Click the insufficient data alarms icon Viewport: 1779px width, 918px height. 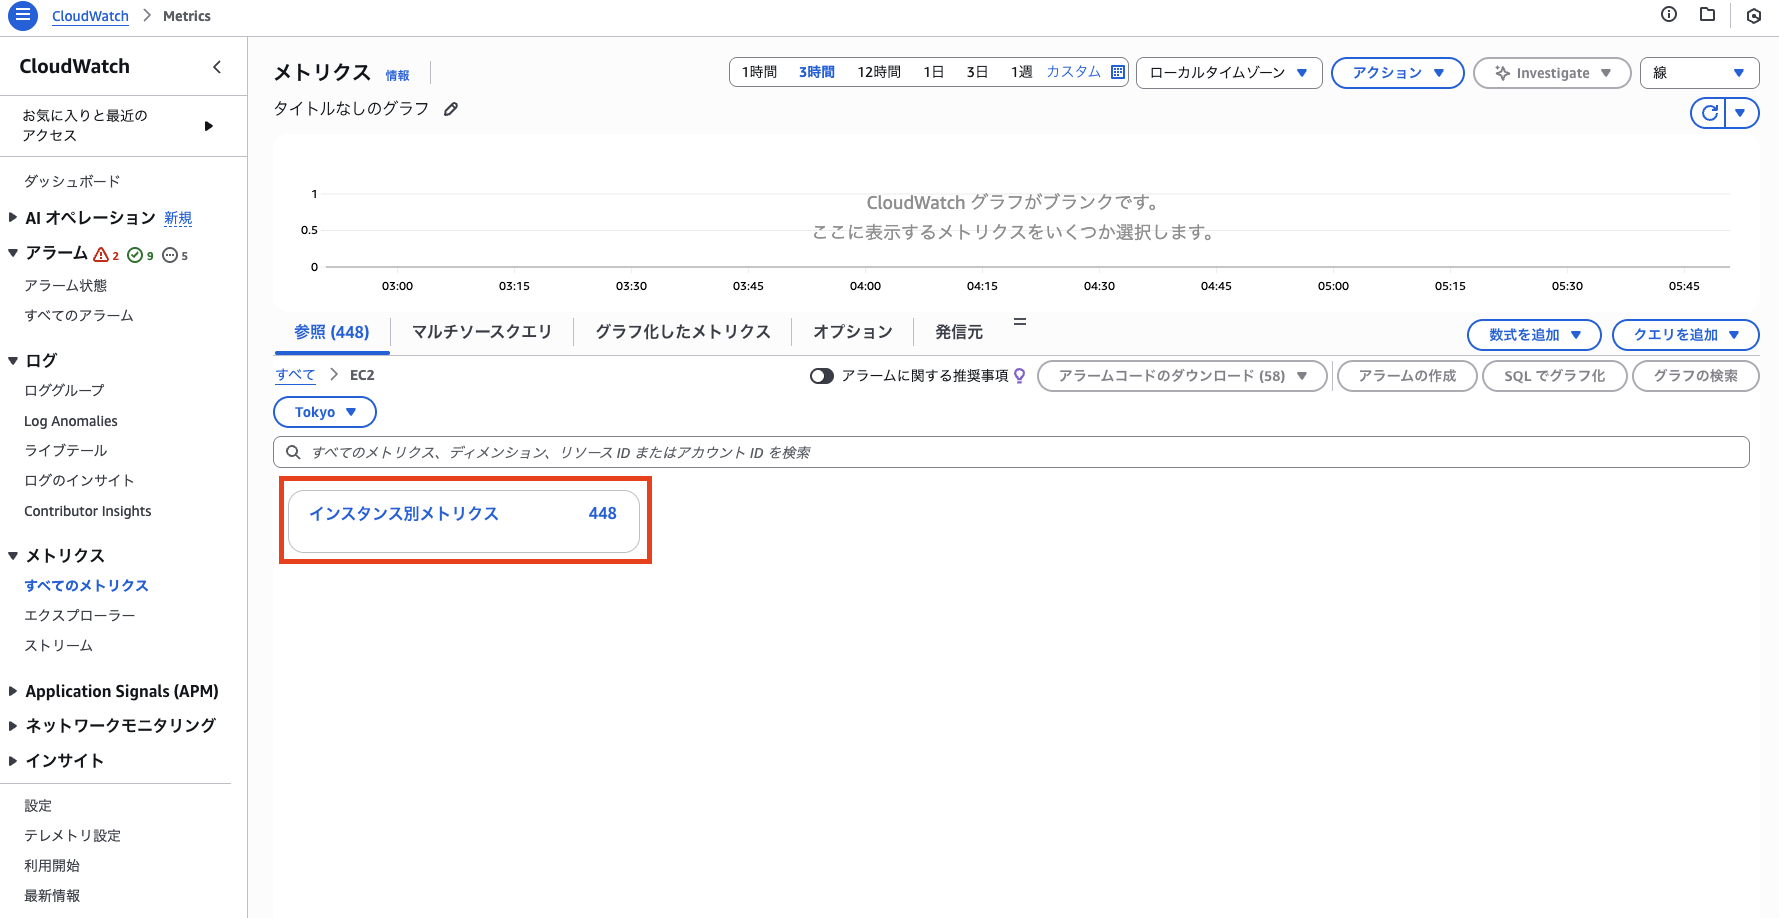[x=175, y=255]
